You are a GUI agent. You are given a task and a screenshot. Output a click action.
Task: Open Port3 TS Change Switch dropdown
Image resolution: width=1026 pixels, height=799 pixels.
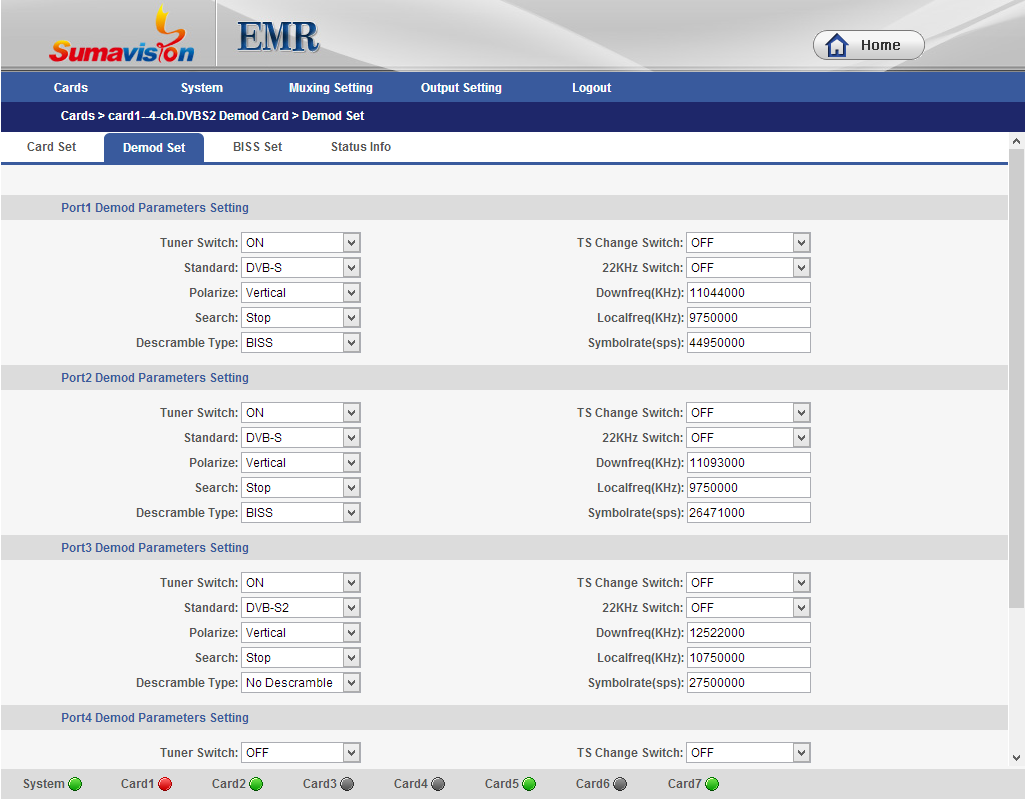[x=748, y=583]
